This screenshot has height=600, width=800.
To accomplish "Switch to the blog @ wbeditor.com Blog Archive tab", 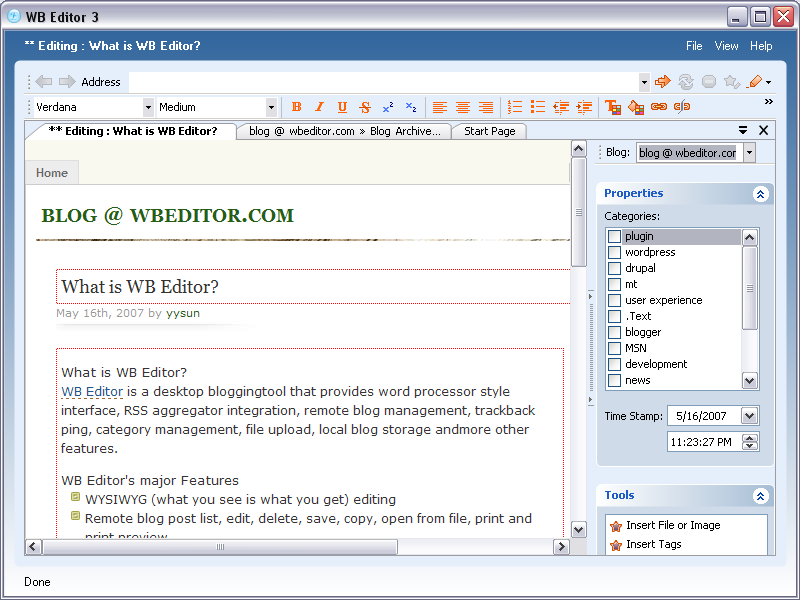I will coord(344,131).
